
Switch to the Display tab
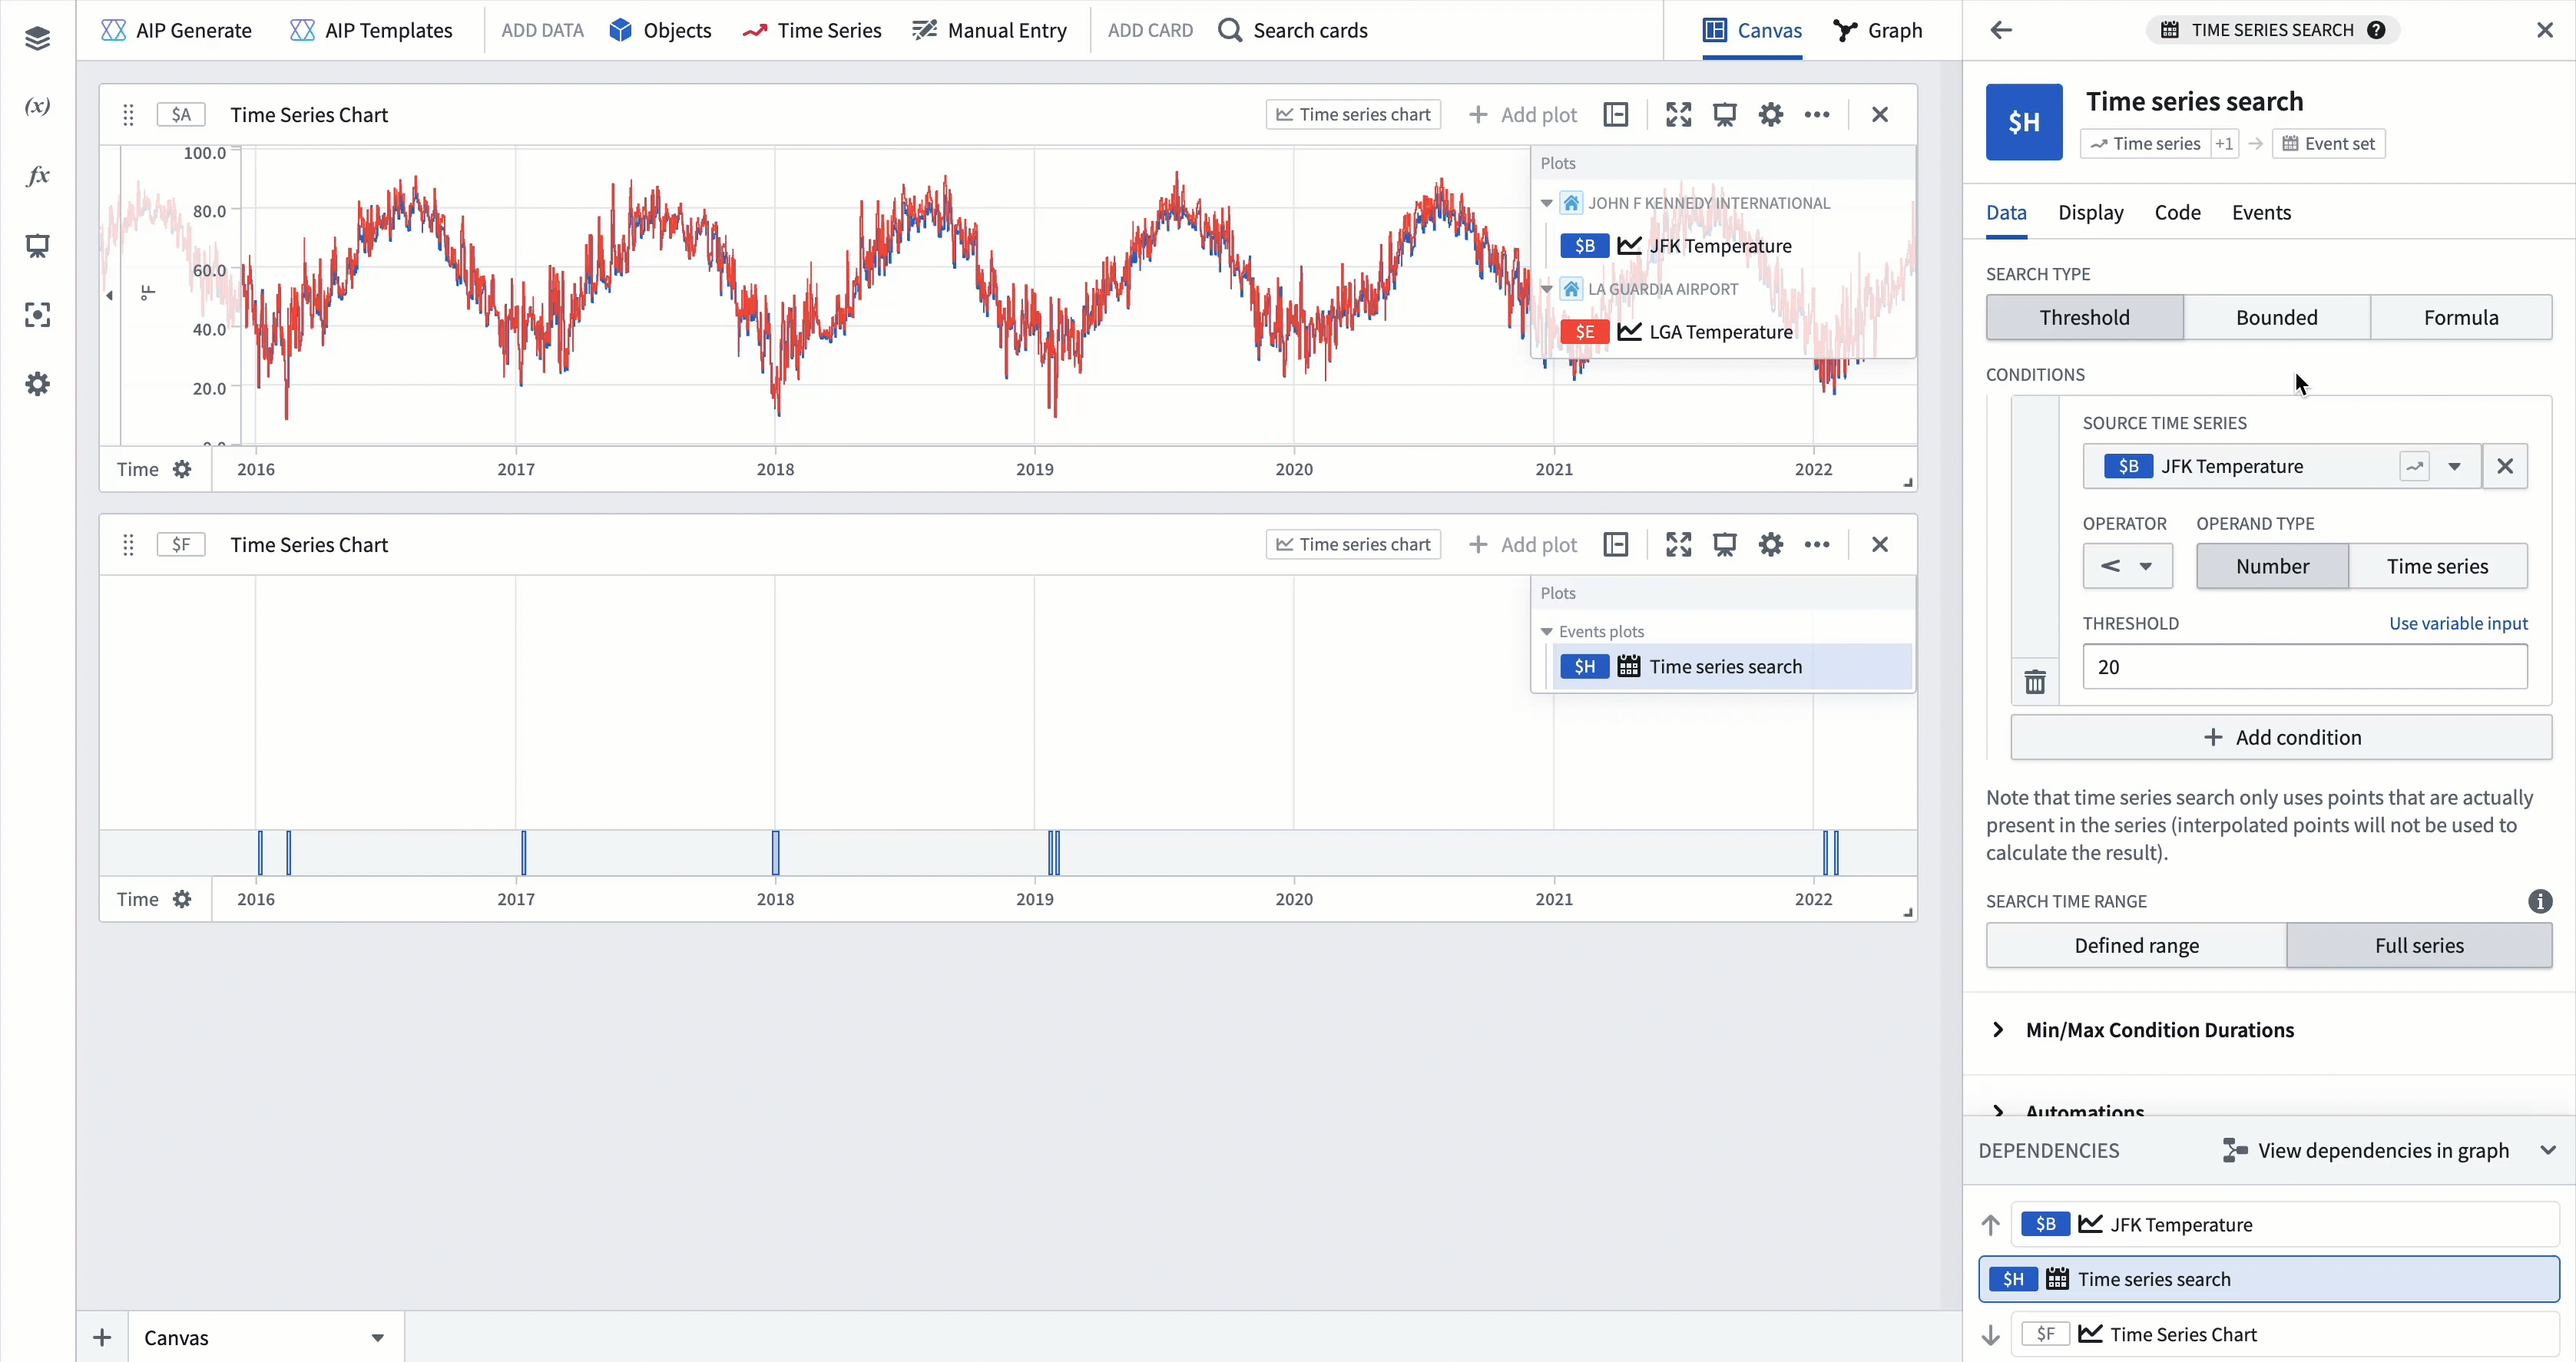click(2090, 212)
